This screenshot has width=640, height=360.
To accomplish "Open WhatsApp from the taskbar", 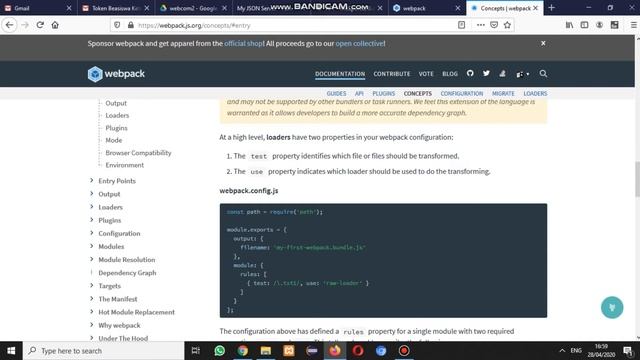I will [x=220, y=351].
